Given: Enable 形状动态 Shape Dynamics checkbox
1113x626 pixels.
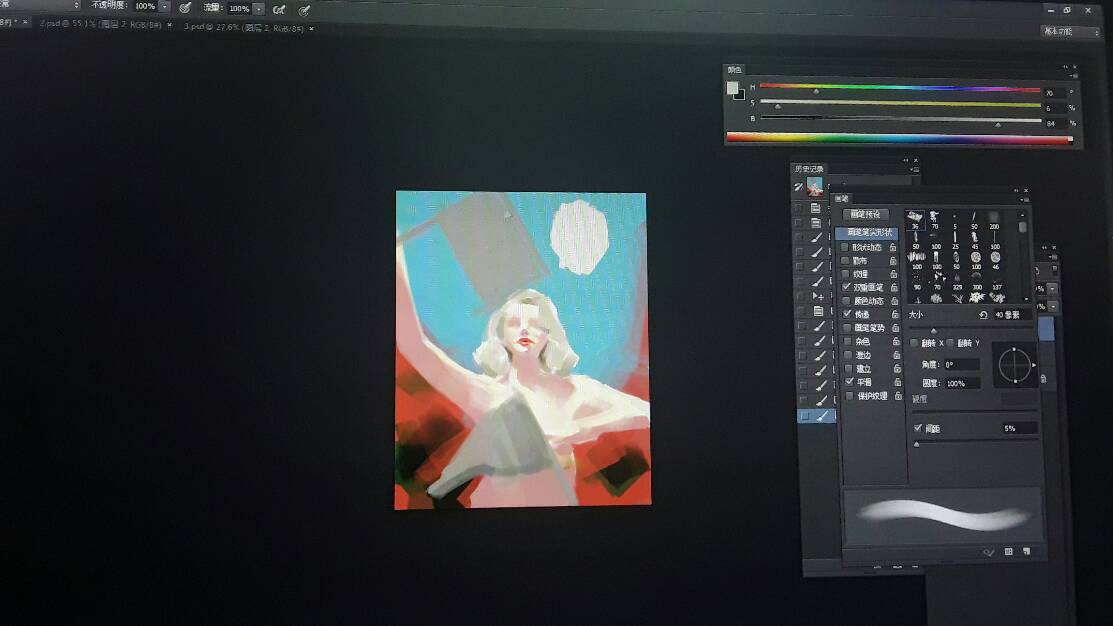Looking at the screenshot, I should 845,248.
